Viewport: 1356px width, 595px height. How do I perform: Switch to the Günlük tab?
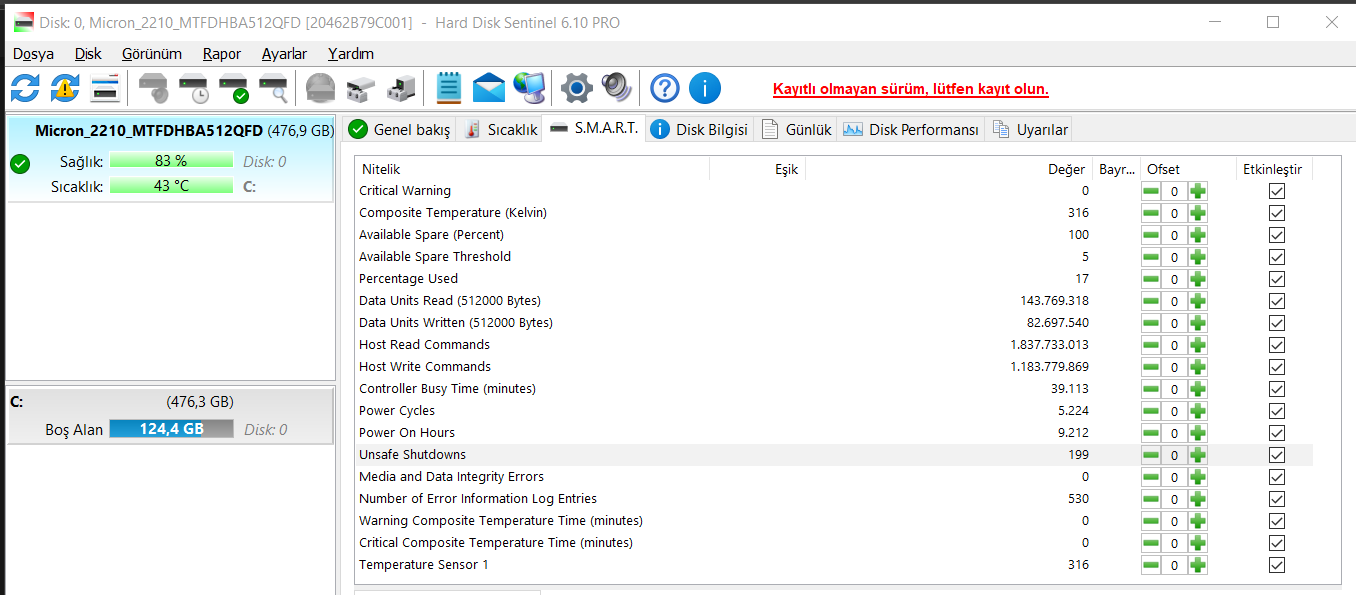797,130
